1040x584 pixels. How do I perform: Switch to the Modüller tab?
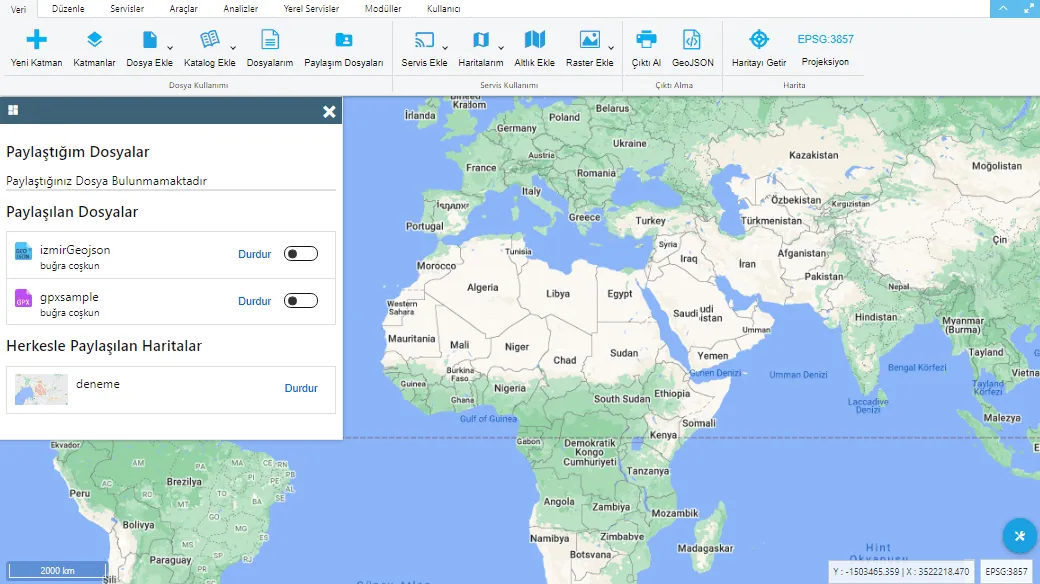pyautogui.click(x=383, y=9)
